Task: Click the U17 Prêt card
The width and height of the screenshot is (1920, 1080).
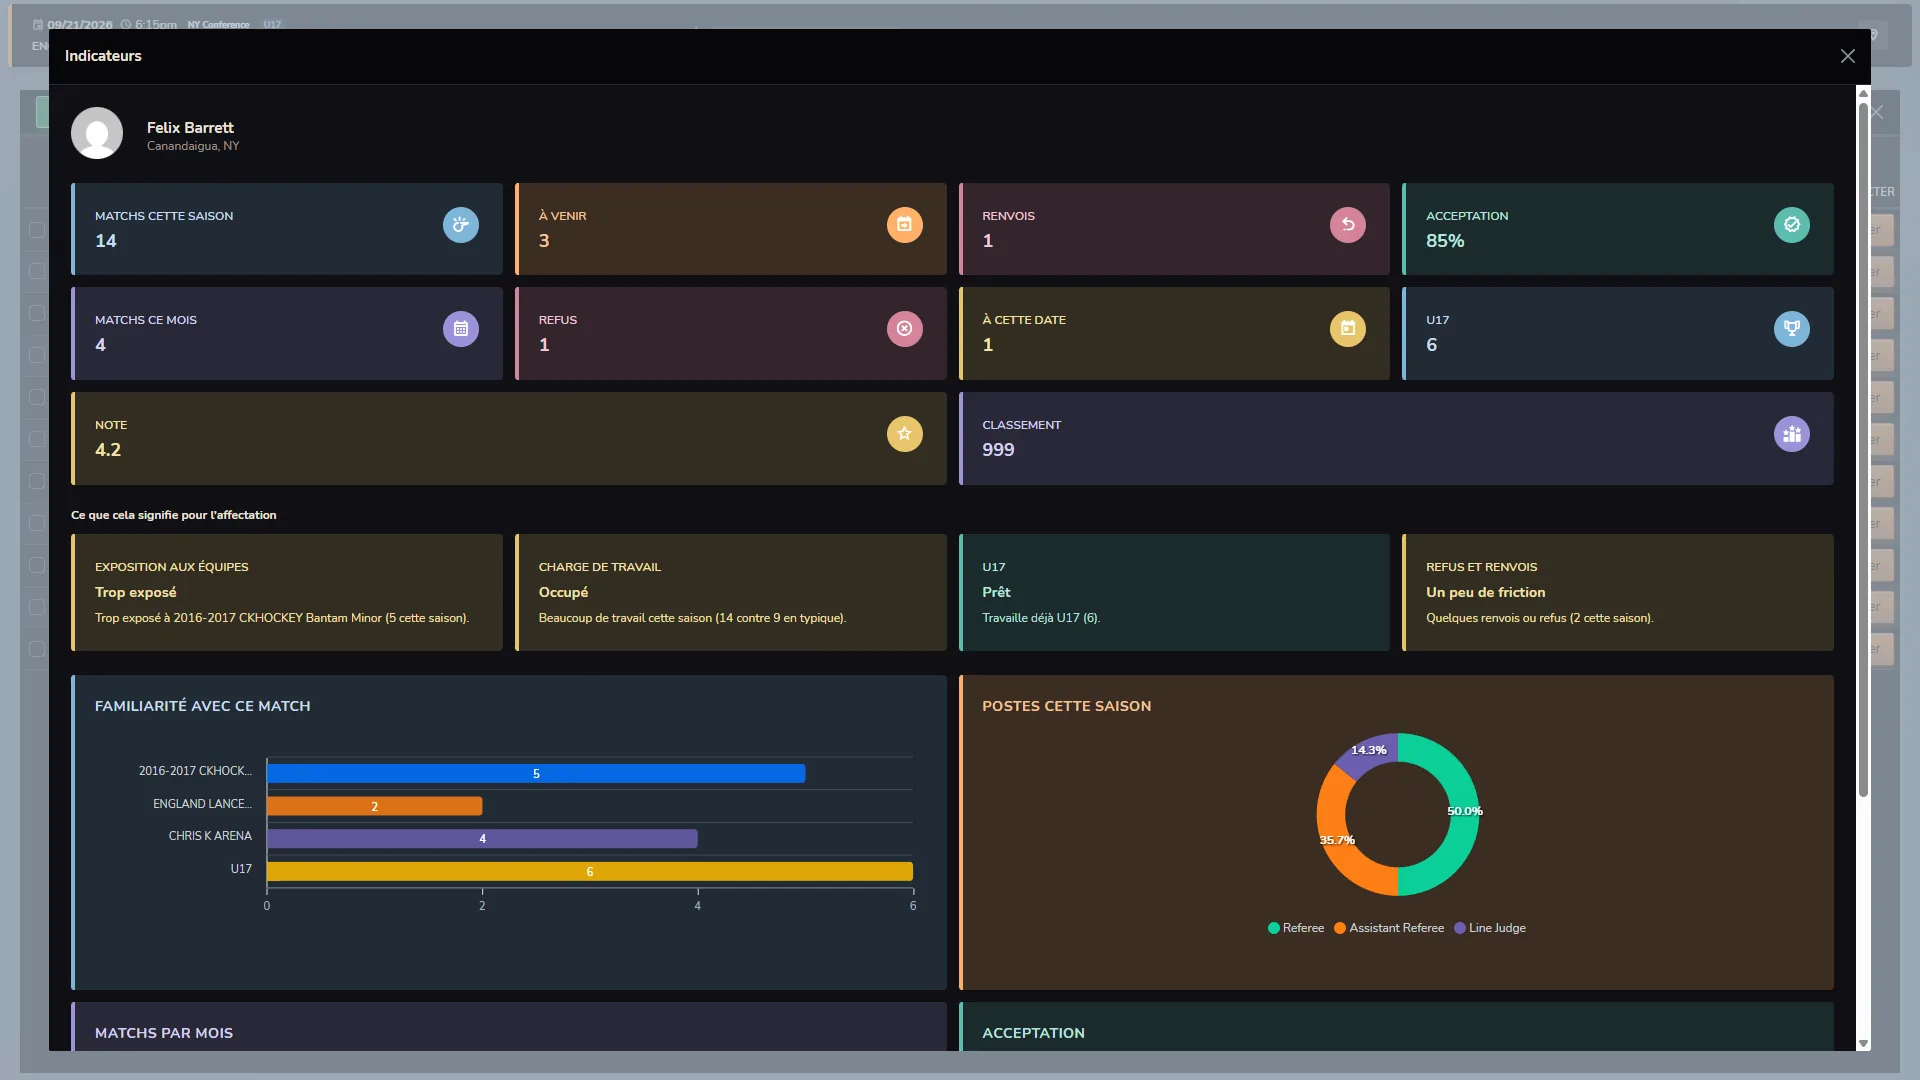Action: (x=1174, y=592)
